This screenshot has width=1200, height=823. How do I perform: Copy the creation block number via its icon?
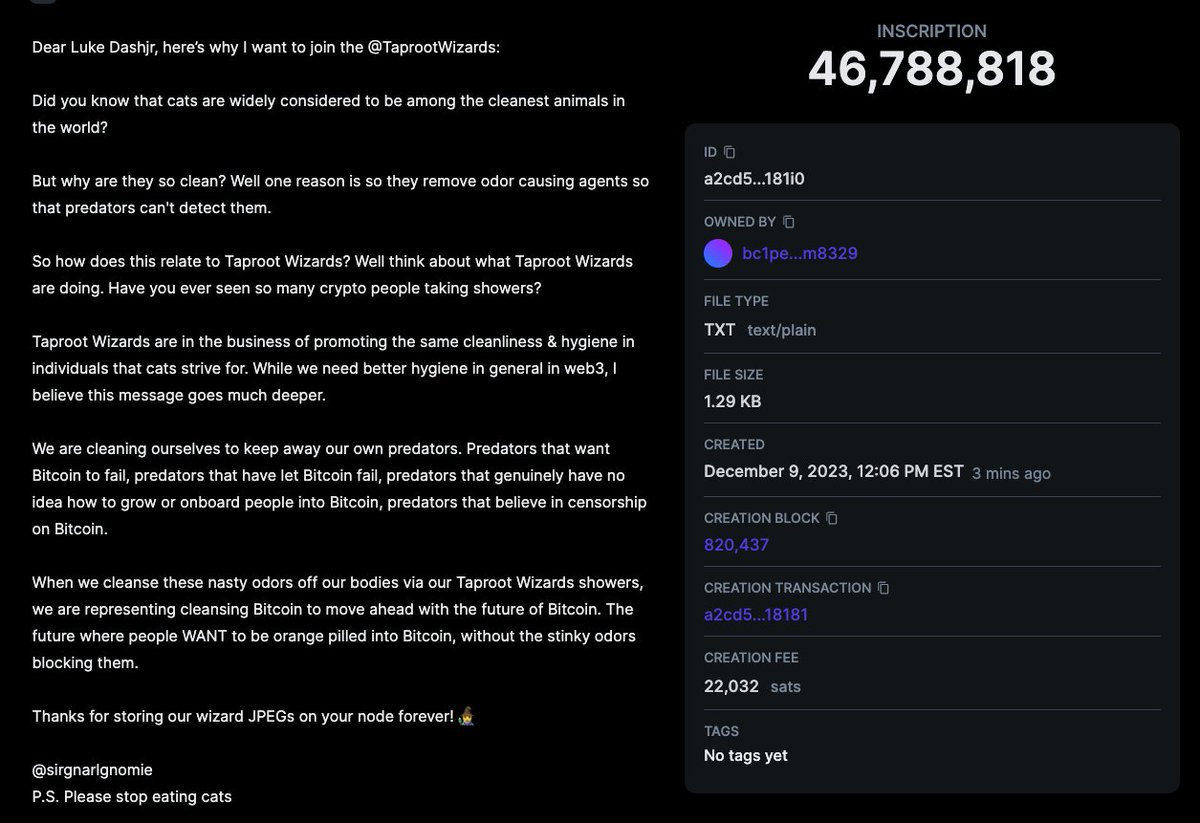pyautogui.click(x=832, y=518)
